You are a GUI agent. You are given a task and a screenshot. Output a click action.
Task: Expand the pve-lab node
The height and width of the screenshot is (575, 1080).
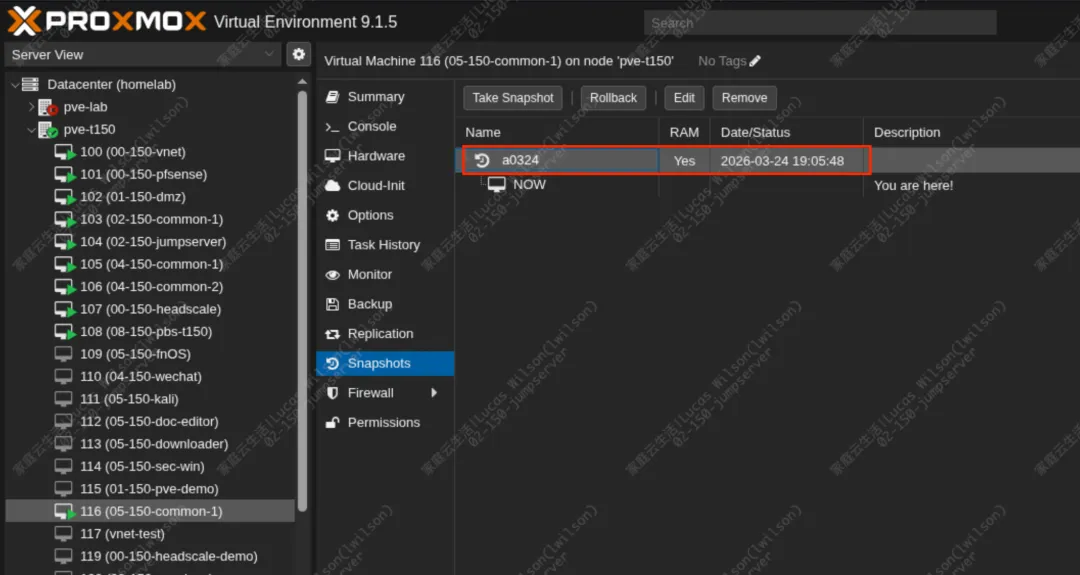(31, 107)
